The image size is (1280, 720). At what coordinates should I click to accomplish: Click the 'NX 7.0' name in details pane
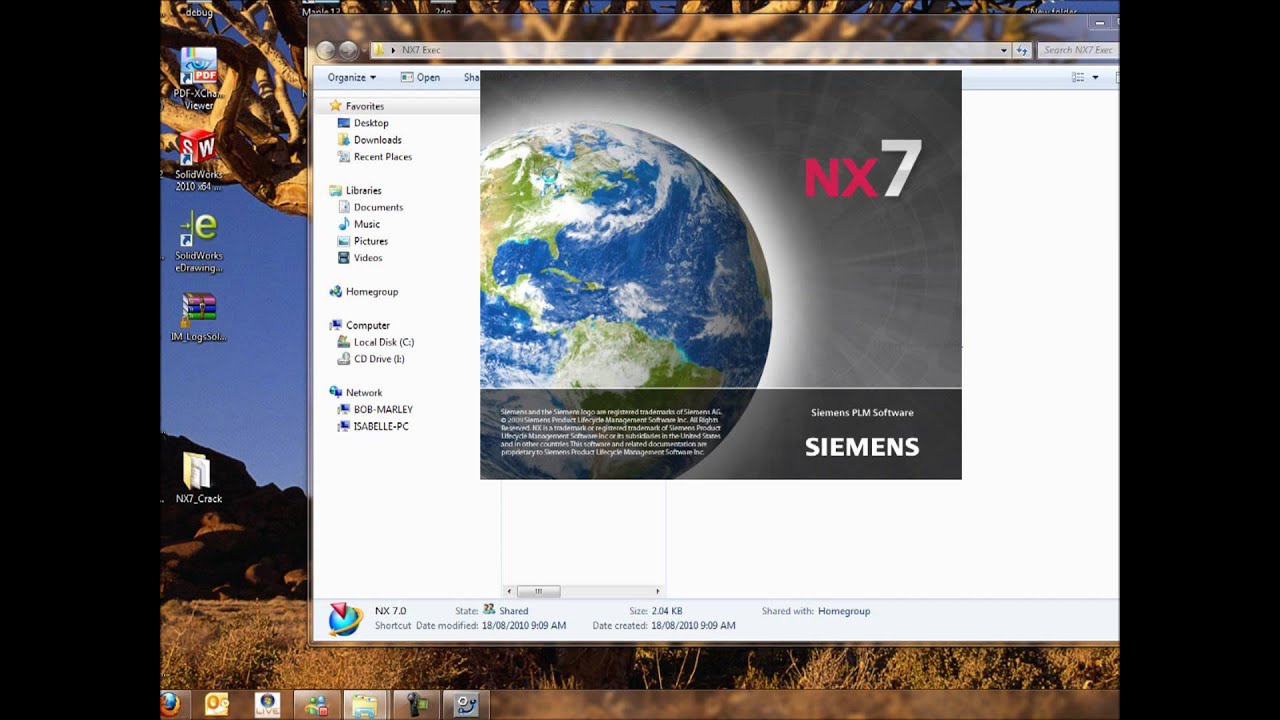tap(391, 611)
